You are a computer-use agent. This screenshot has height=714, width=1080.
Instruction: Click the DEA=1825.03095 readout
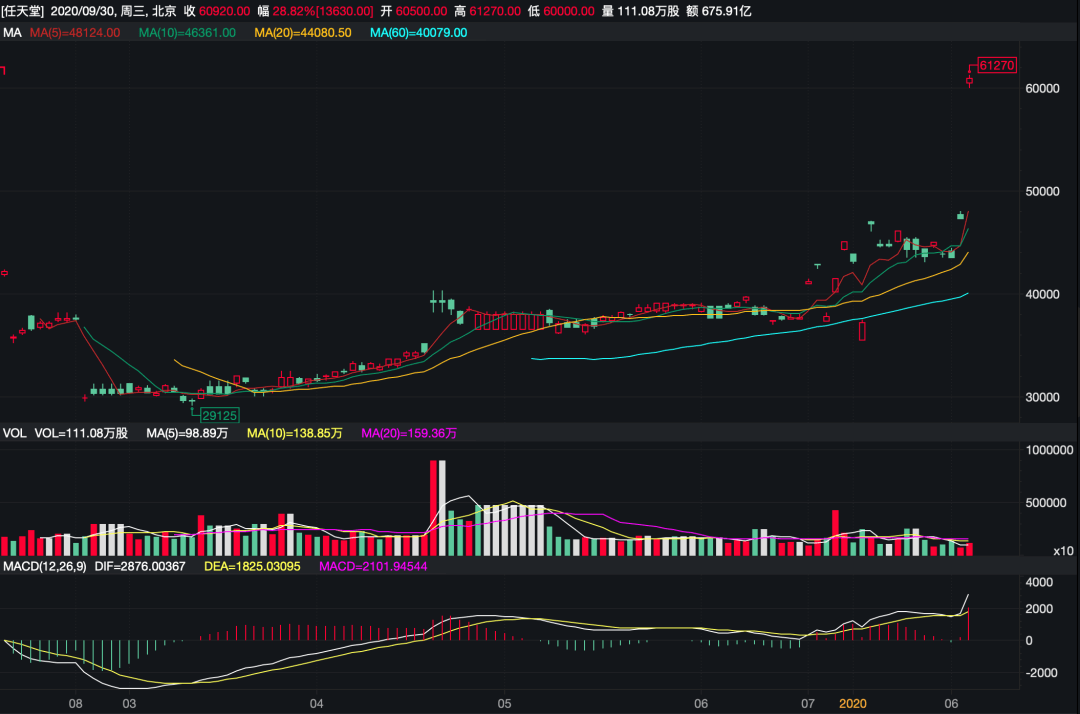(x=252, y=567)
